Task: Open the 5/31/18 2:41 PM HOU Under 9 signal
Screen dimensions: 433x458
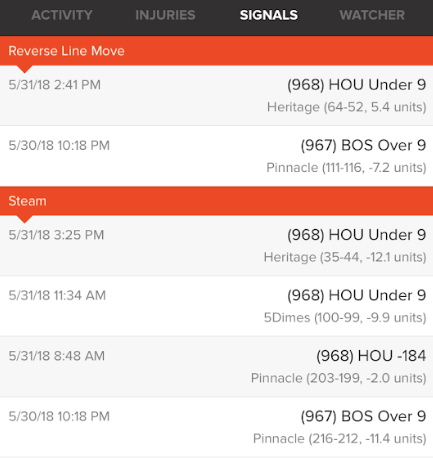Action: pyautogui.click(x=216, y=96)
